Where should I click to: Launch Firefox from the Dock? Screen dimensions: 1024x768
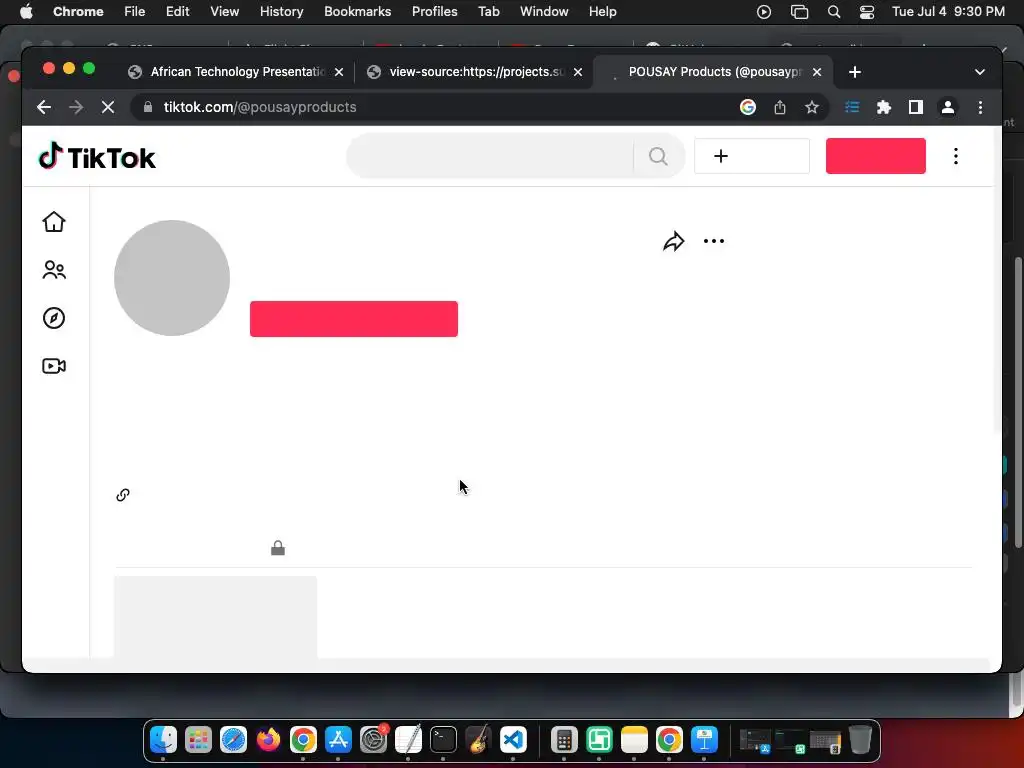[x=268, y=740]
